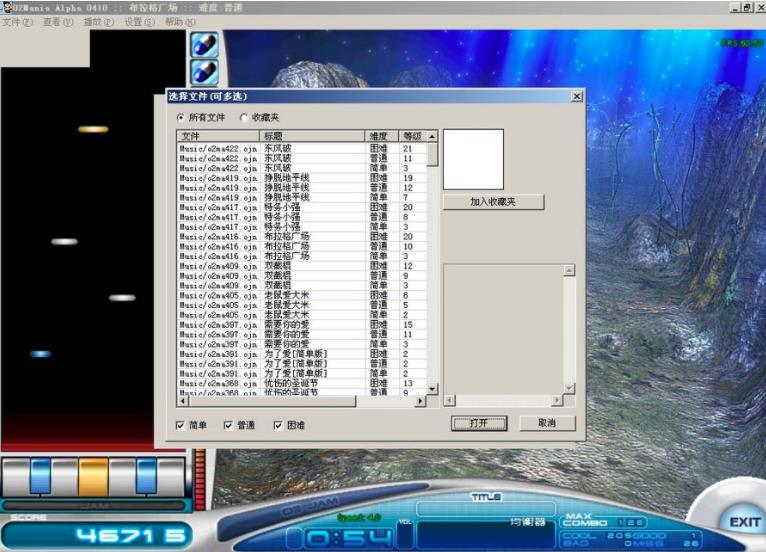The height and width of the screenshot is (552, 766).
Task: Click the file list's horizontal scrollbar thumb
Action: coord(272,401)
